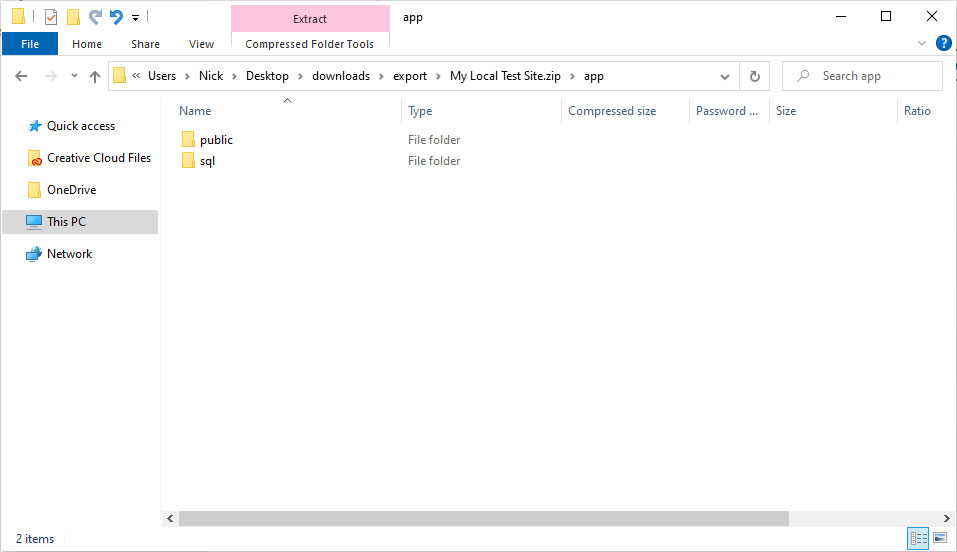The height and width of the screenshot is (552, 957).
Task: Click the This PC monitor icon
Action: coord(34,222)
